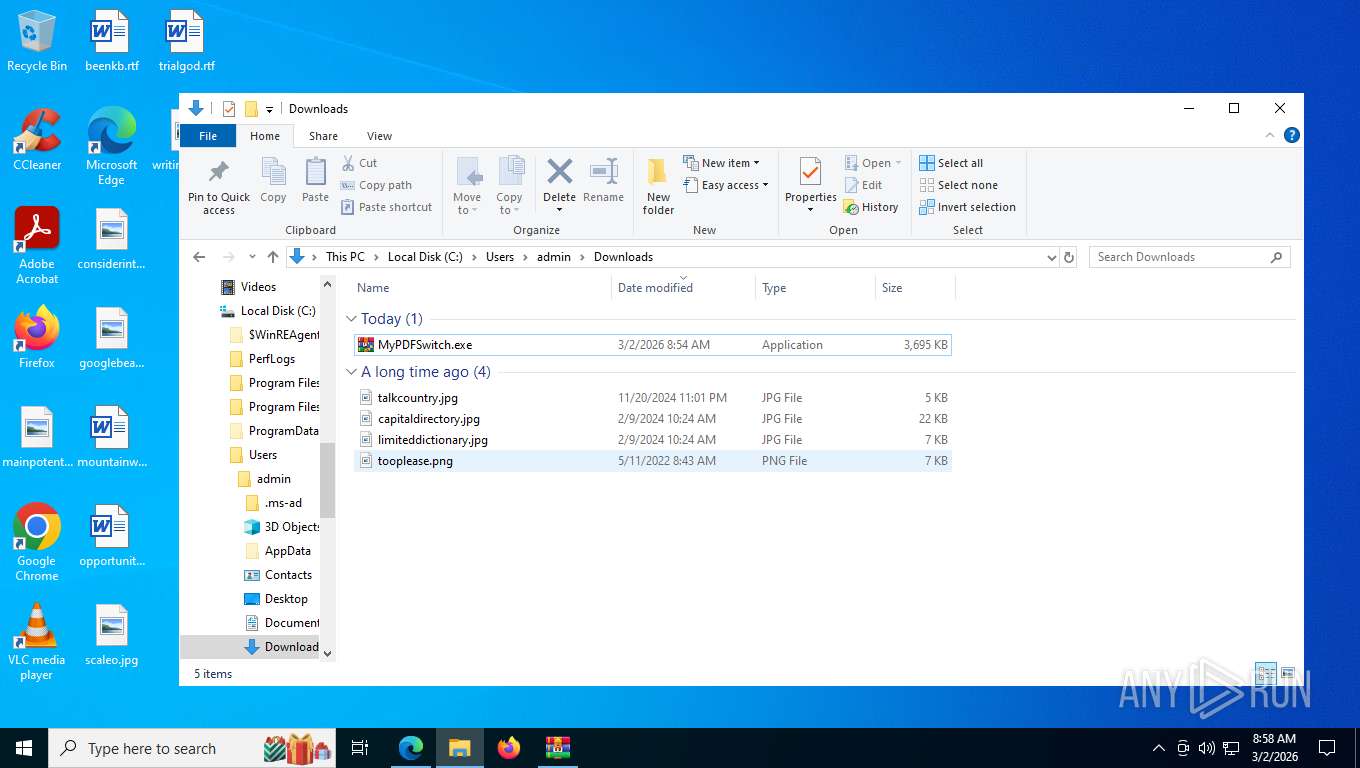Open the Adobe Acrobat desktop shortcut
Viewport: 1360px width, 768px height.
pyautogui.click(x=37, y=245)
